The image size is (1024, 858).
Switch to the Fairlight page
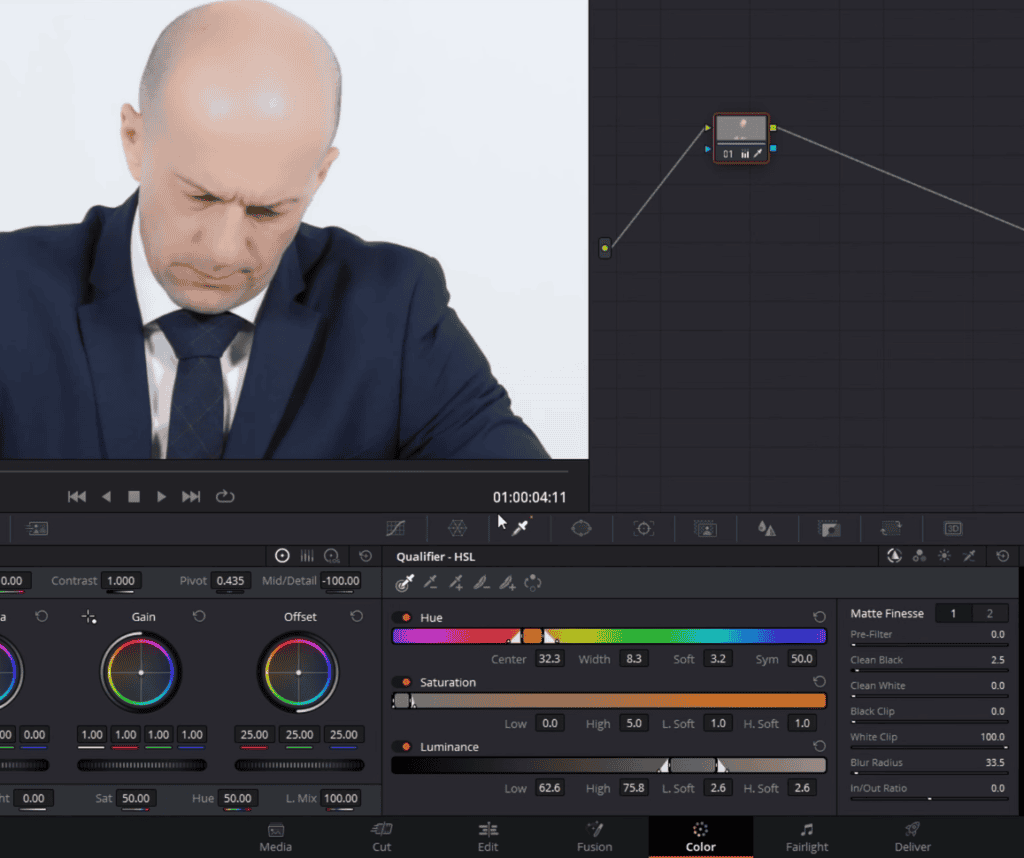point(807,837)
